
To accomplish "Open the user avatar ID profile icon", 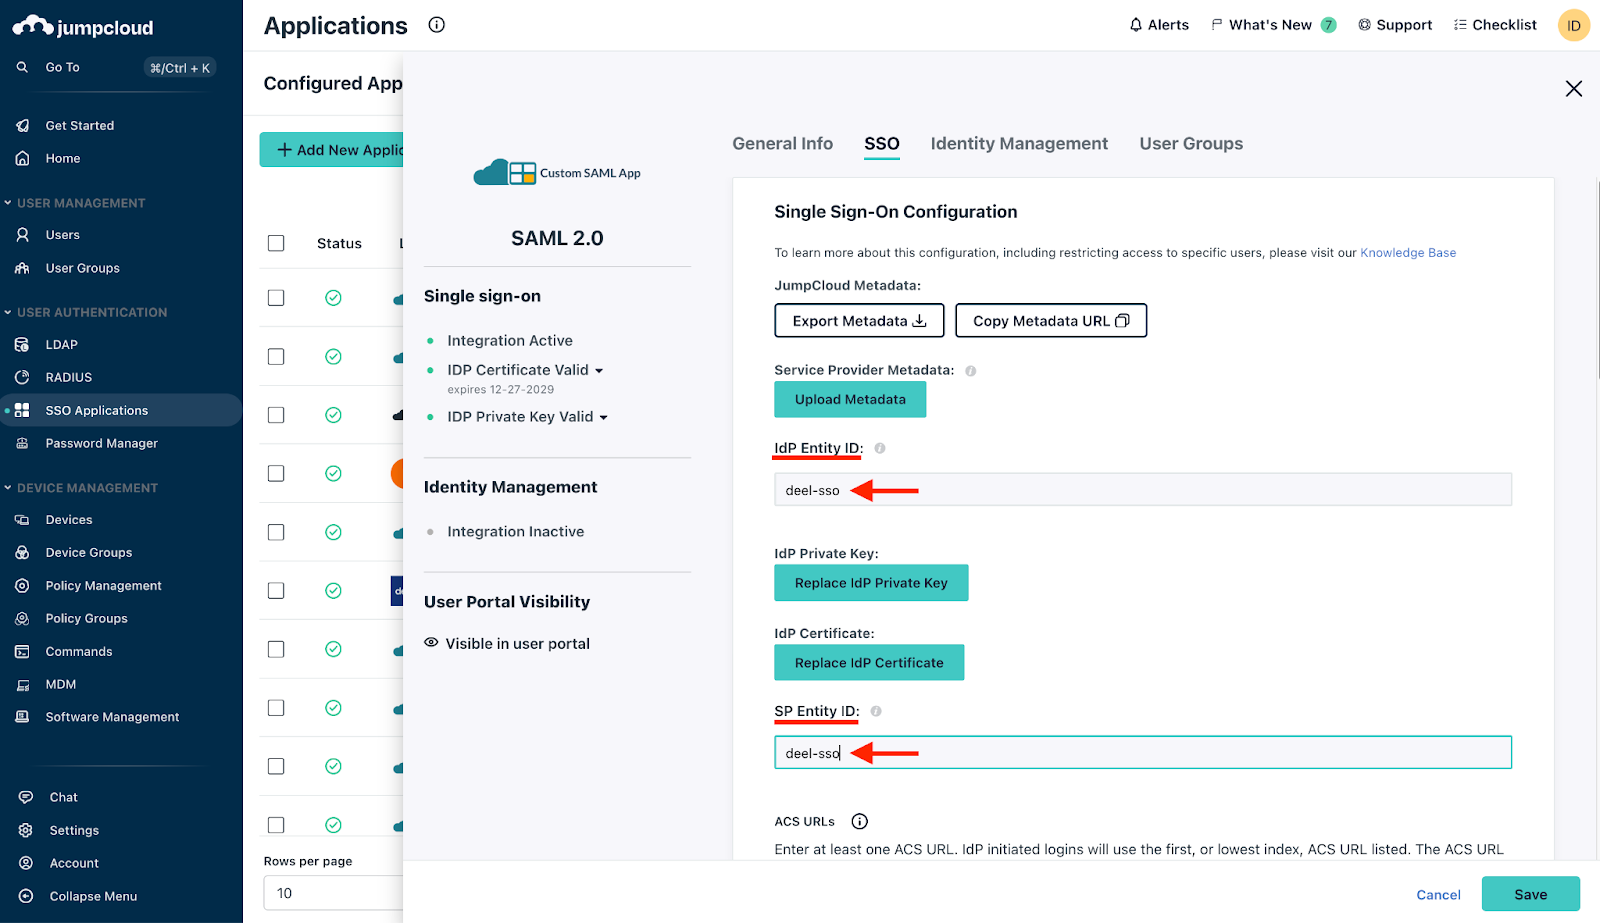I will 1573,26.
